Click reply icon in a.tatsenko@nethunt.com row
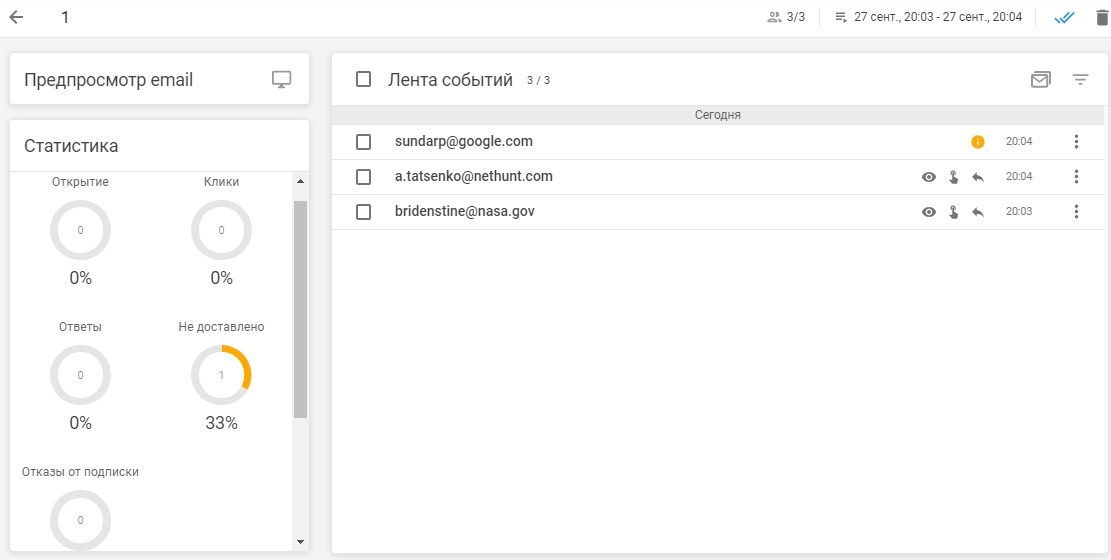The width and height of the screenshot is (1111, 560). click(x=978, y=177)
